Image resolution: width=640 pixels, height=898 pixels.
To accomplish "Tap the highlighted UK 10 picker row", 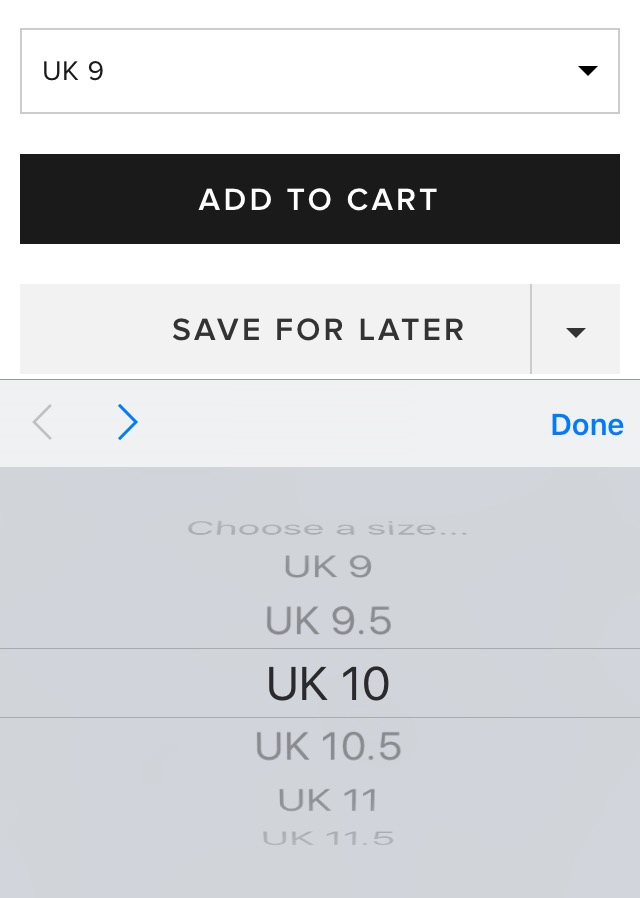I will [327, 684].
